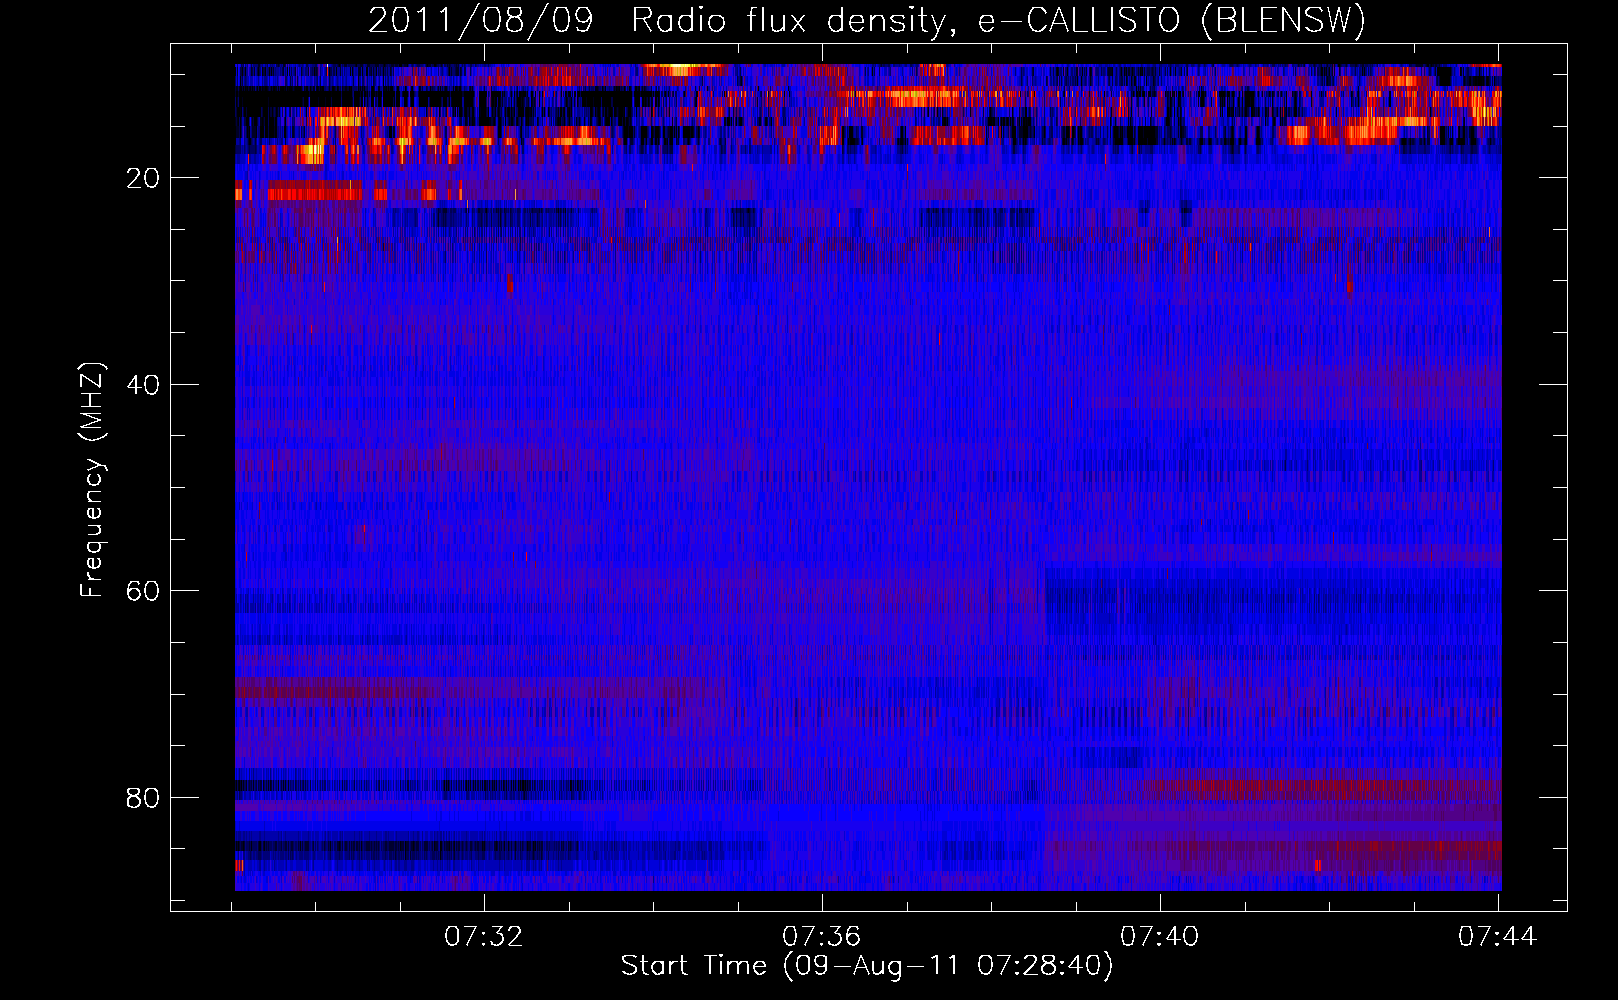This screenshot has height=1000, width=1618.
Task: Click the 40 MHz frequency tick label
Action: [x=144, y=385]
